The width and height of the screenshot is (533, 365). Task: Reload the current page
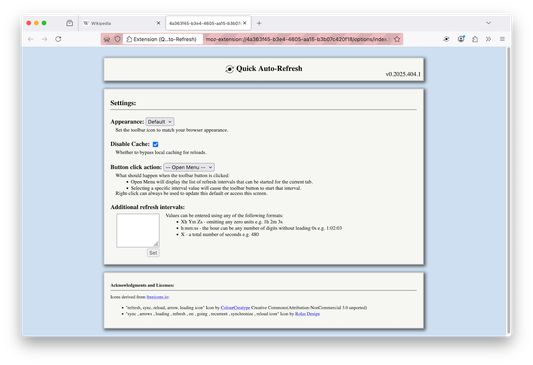[x=58, y=39]
